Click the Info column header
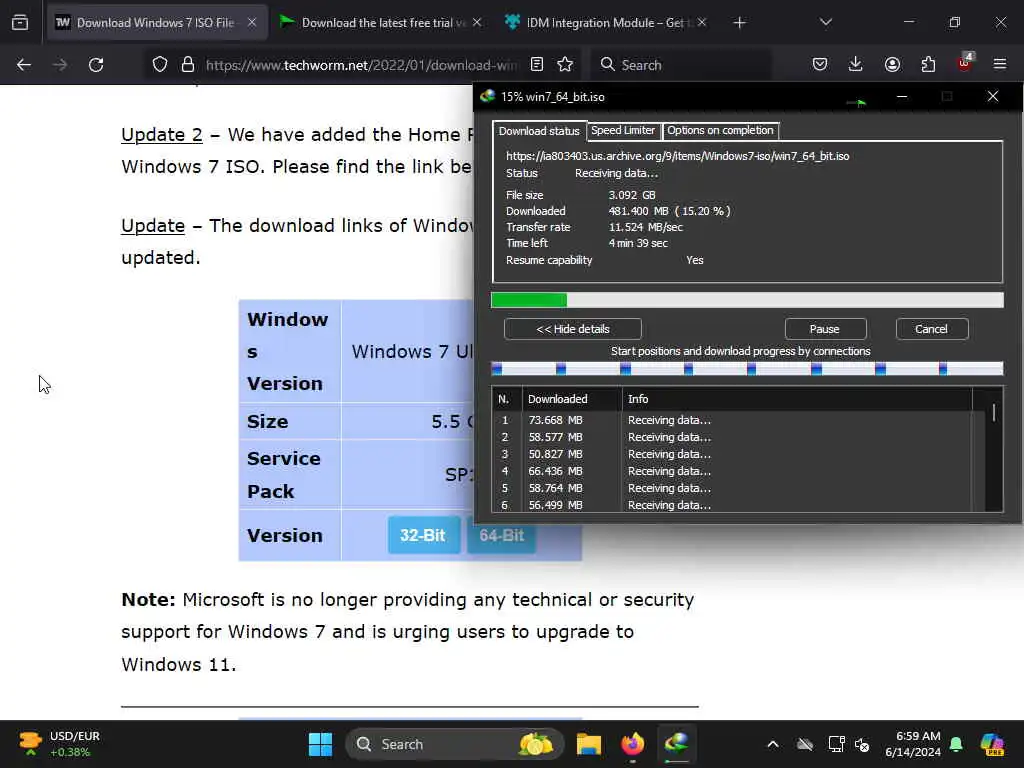1024x768 pixels. pos(797,399)
